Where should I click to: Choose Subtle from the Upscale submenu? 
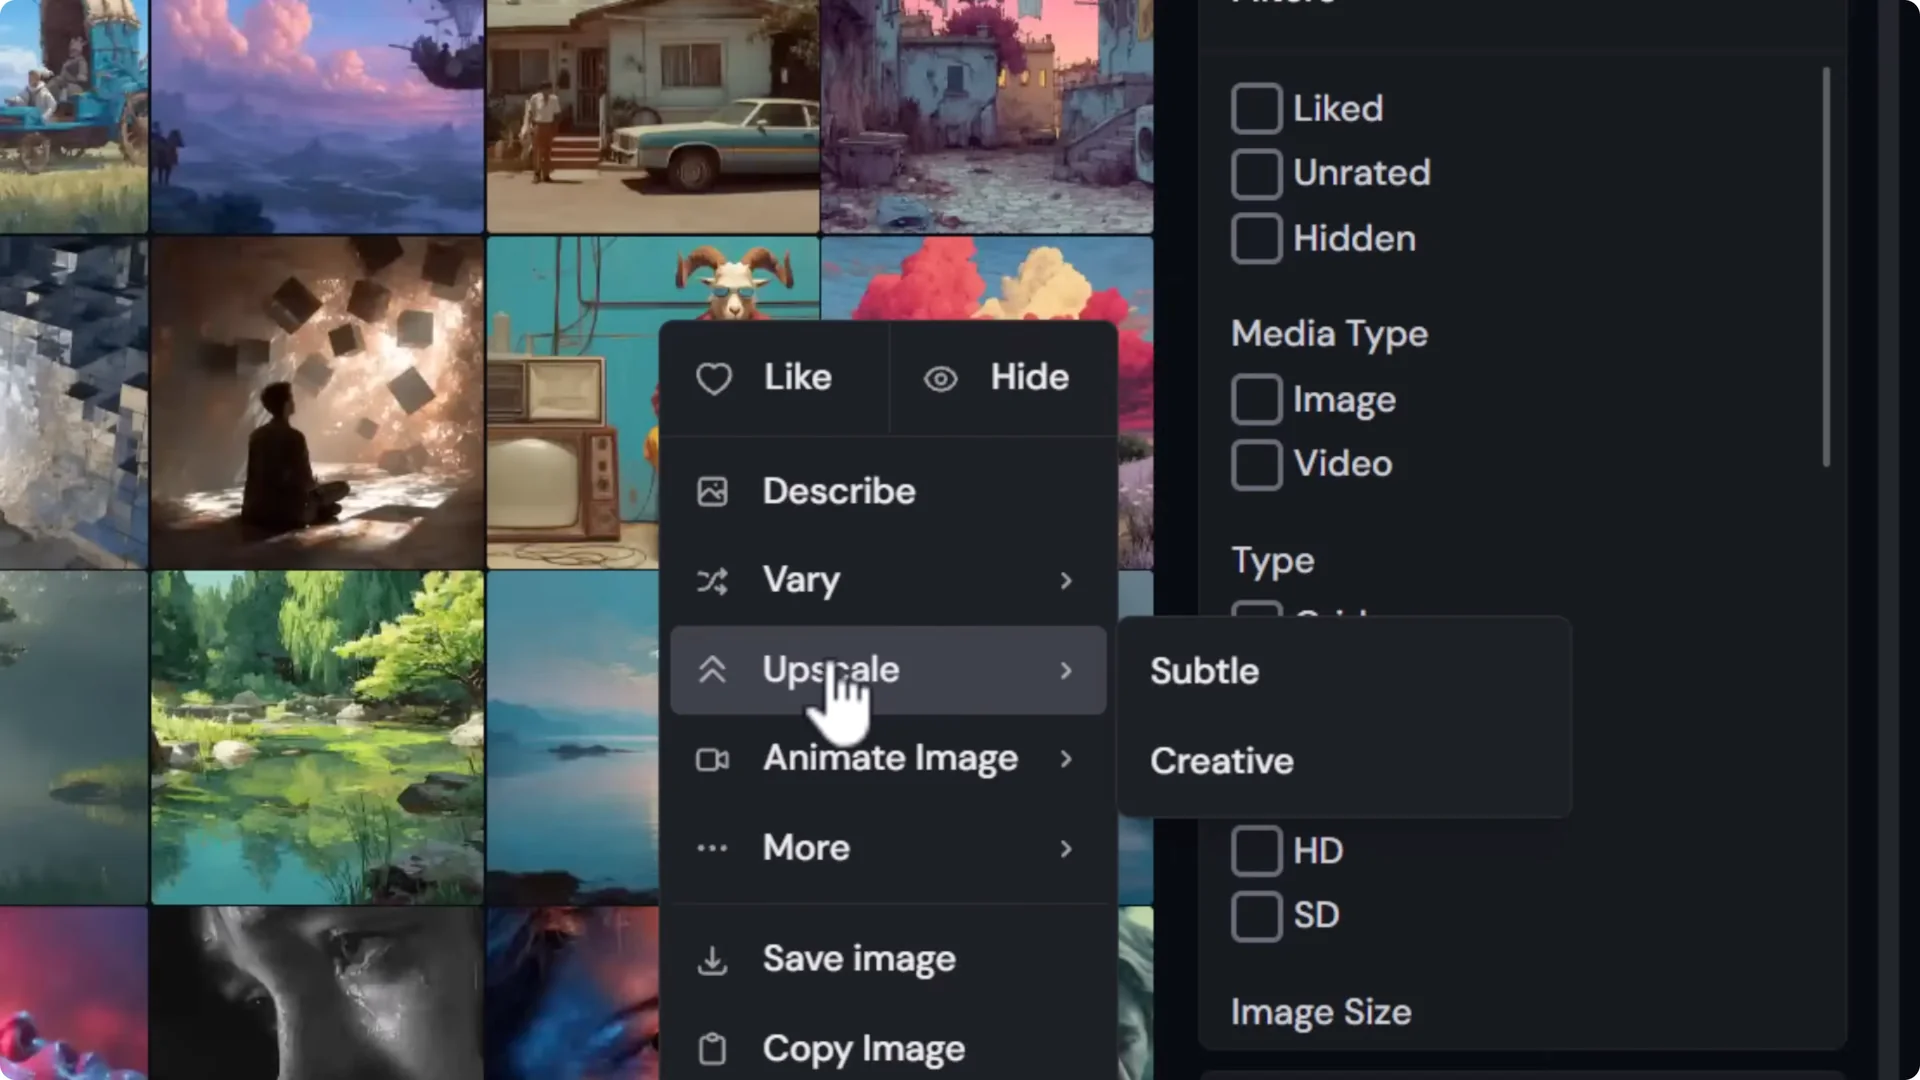[x=1203, y=670]
